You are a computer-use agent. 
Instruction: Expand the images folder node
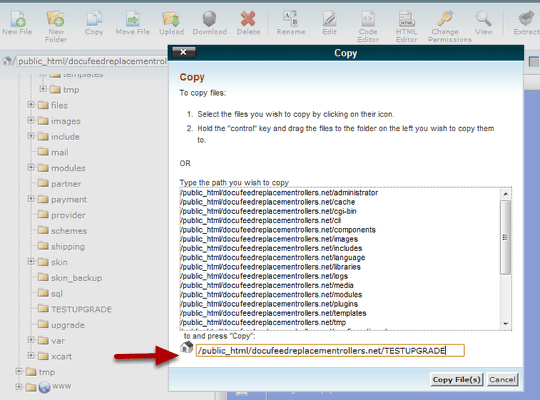point(31,120)
